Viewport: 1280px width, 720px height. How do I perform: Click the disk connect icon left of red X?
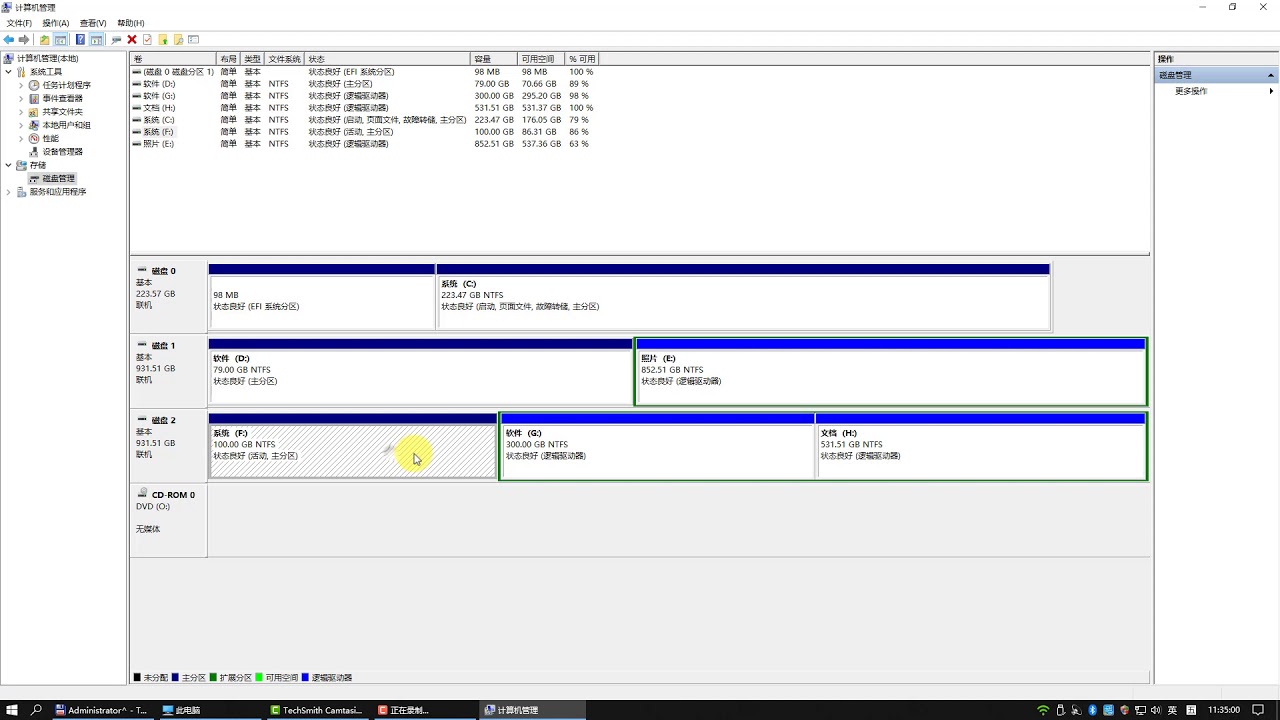pos(116,40)
